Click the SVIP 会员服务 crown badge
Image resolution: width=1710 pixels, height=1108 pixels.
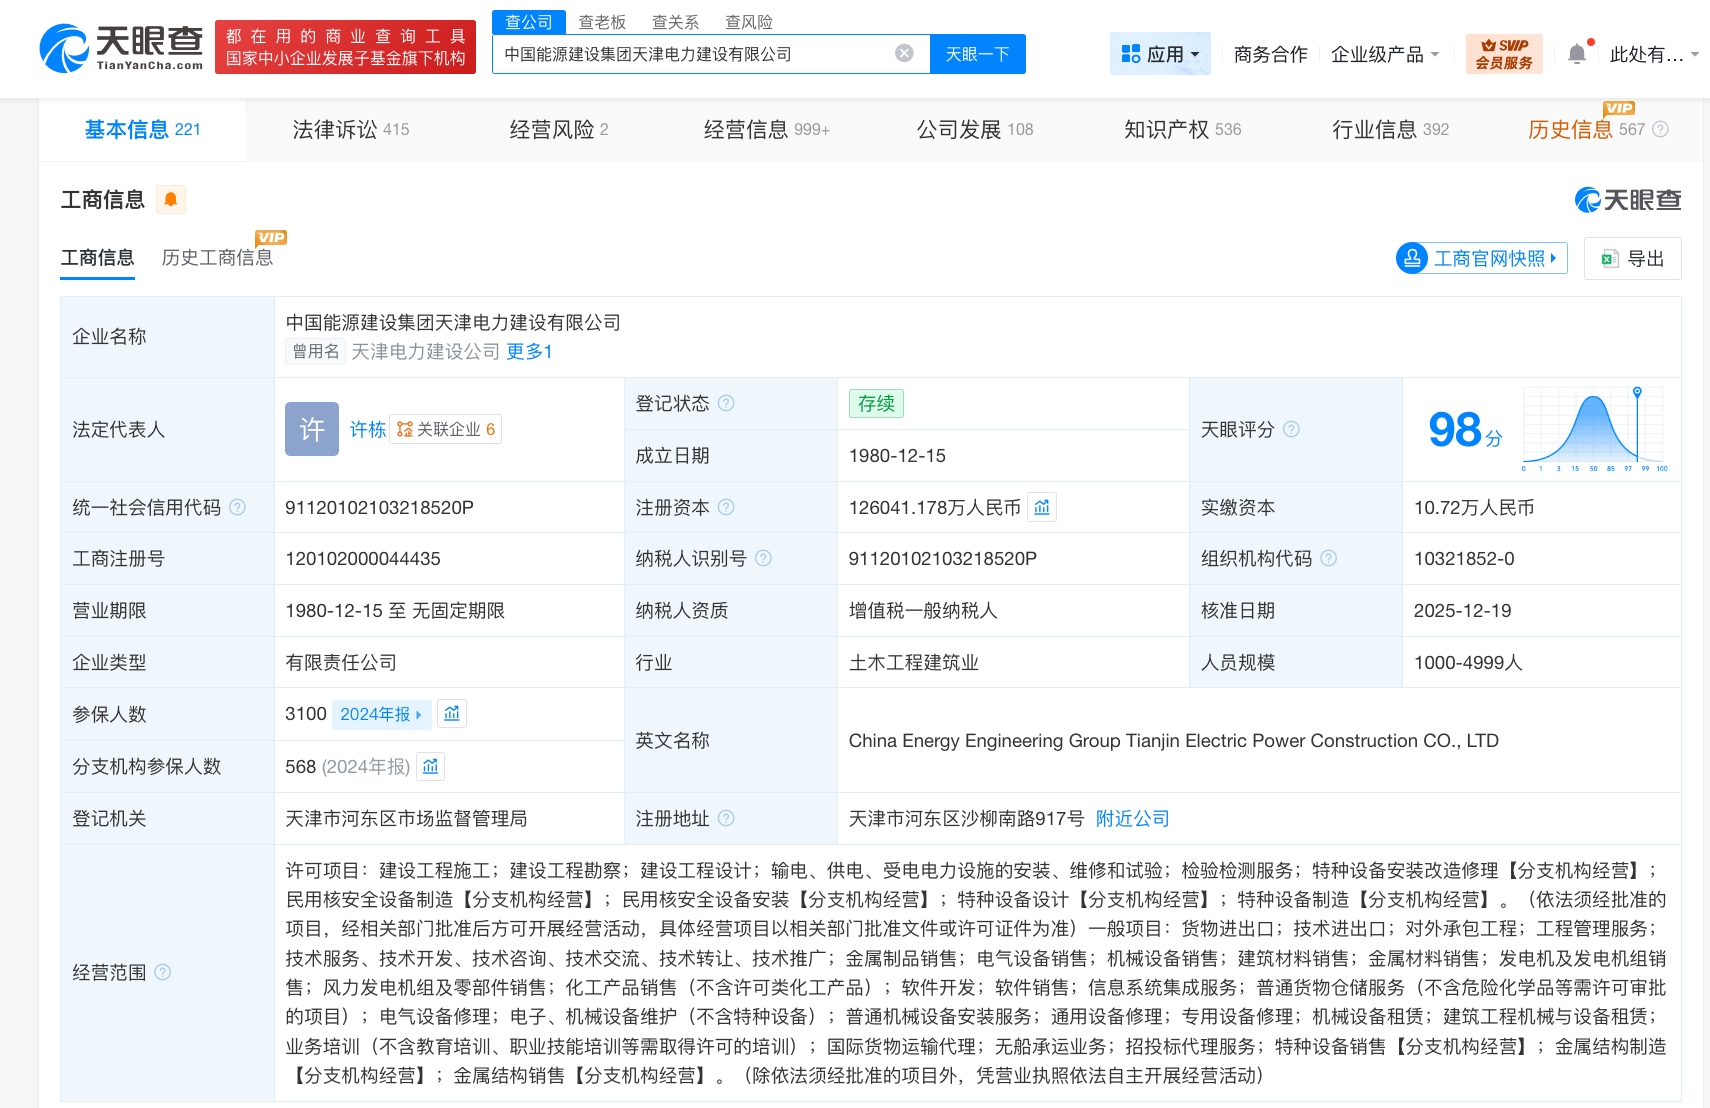(x=1503, y=53)
